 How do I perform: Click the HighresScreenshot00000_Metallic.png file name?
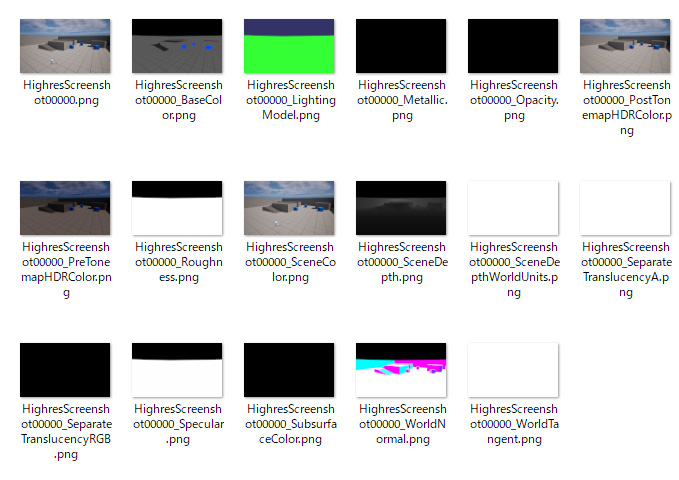tap(402, 100)
